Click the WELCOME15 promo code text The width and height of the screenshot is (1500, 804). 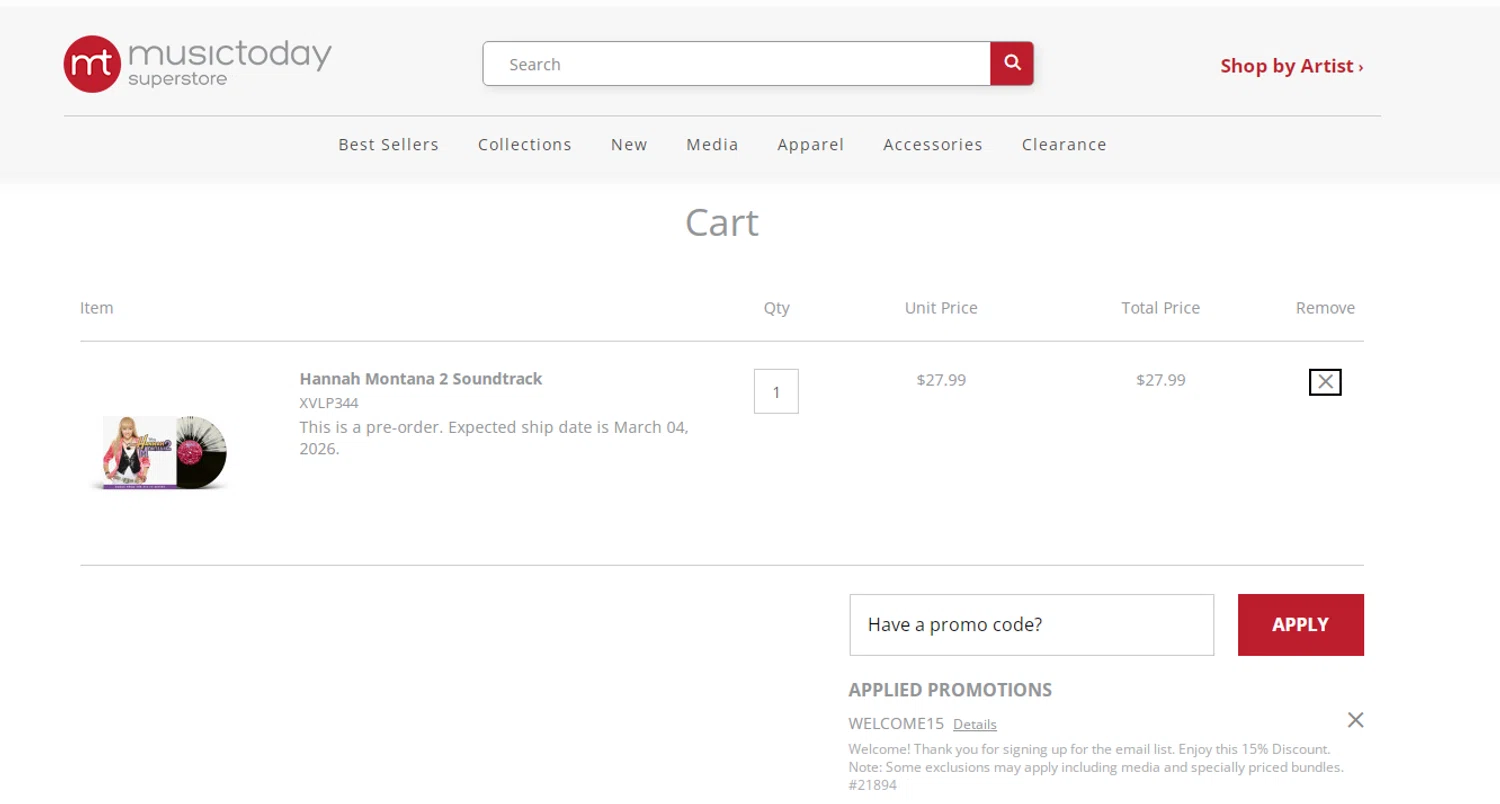[x=896, y=723]
